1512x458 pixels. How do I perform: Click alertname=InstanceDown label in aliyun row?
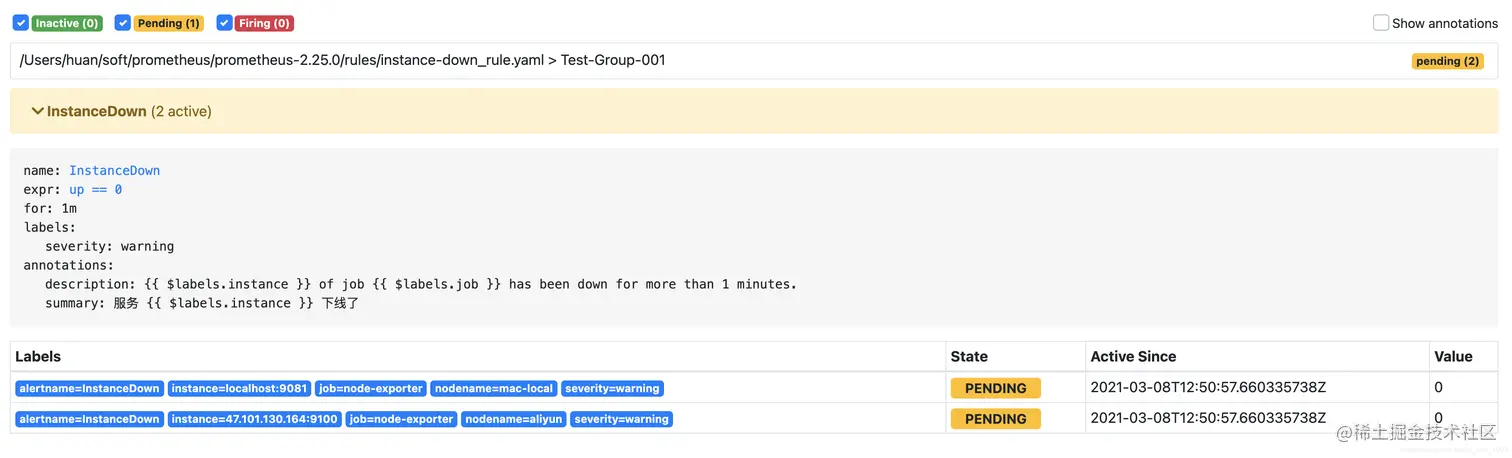point(89,419)
